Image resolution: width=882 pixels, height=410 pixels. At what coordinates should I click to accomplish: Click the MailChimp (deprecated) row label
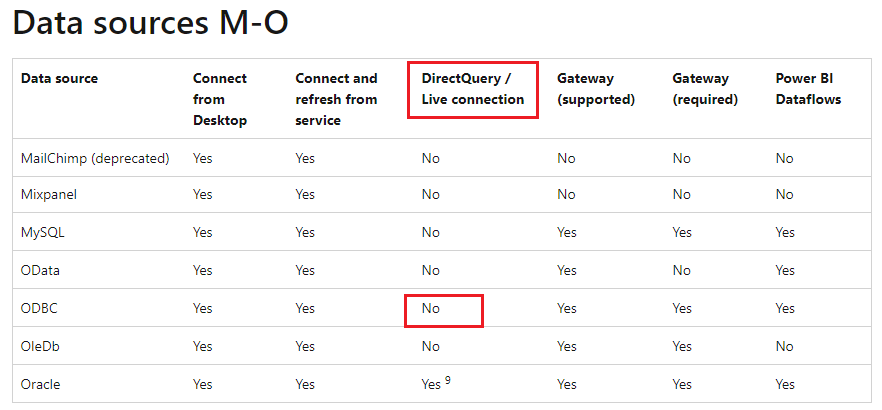point(95,159)
